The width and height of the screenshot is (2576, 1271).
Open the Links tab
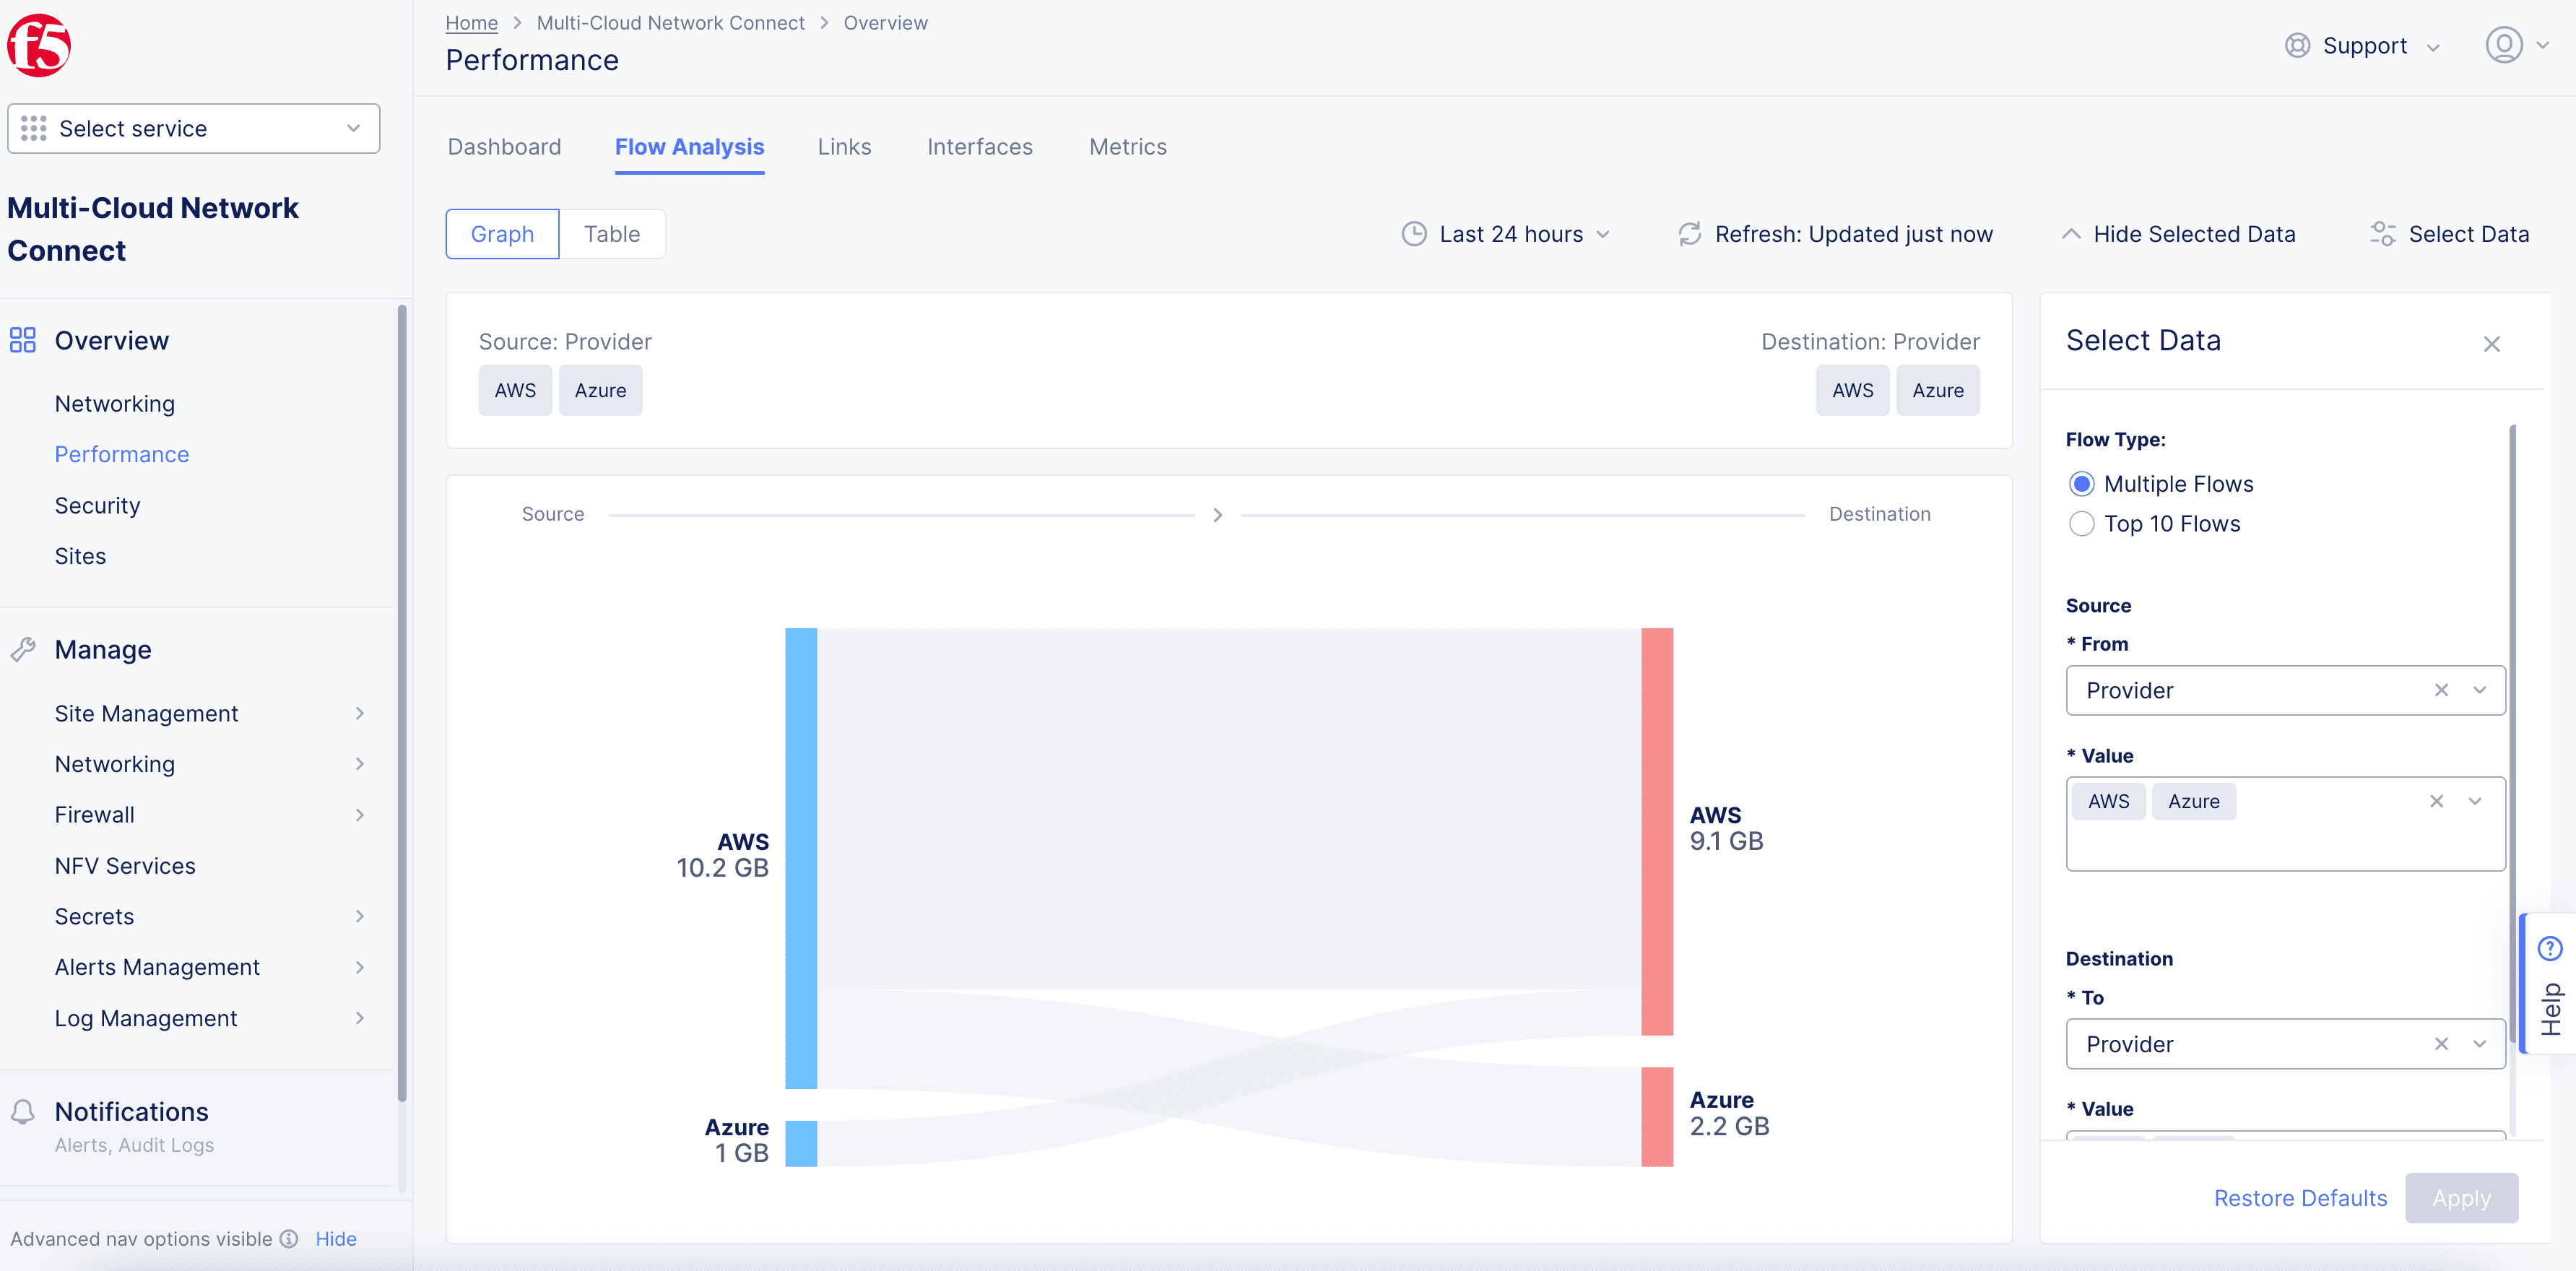(844, 147)
